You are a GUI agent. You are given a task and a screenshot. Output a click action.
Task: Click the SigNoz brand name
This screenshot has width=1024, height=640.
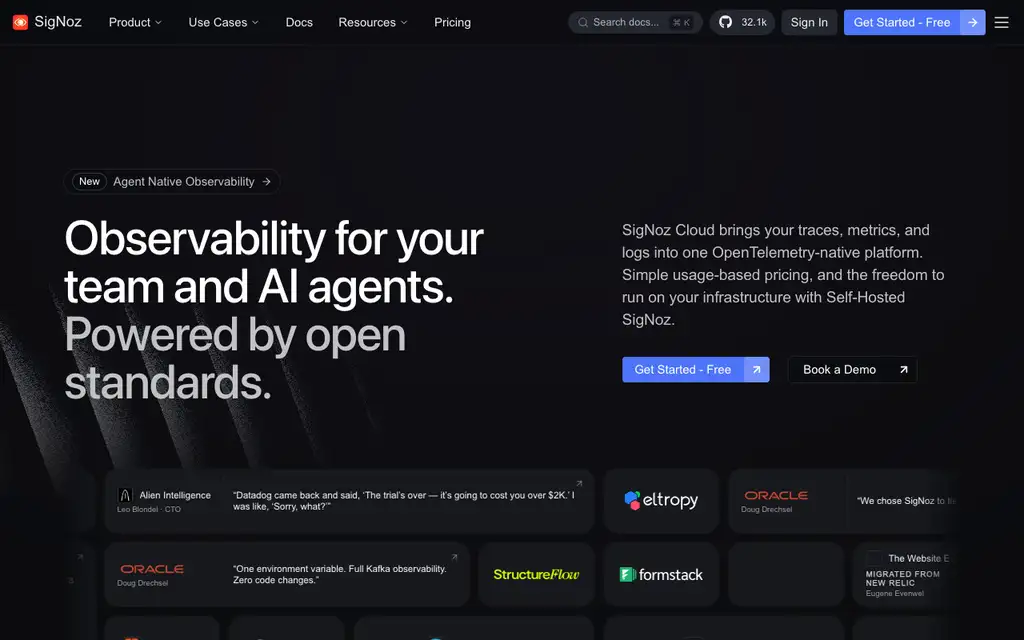click(x=58, y=22)
